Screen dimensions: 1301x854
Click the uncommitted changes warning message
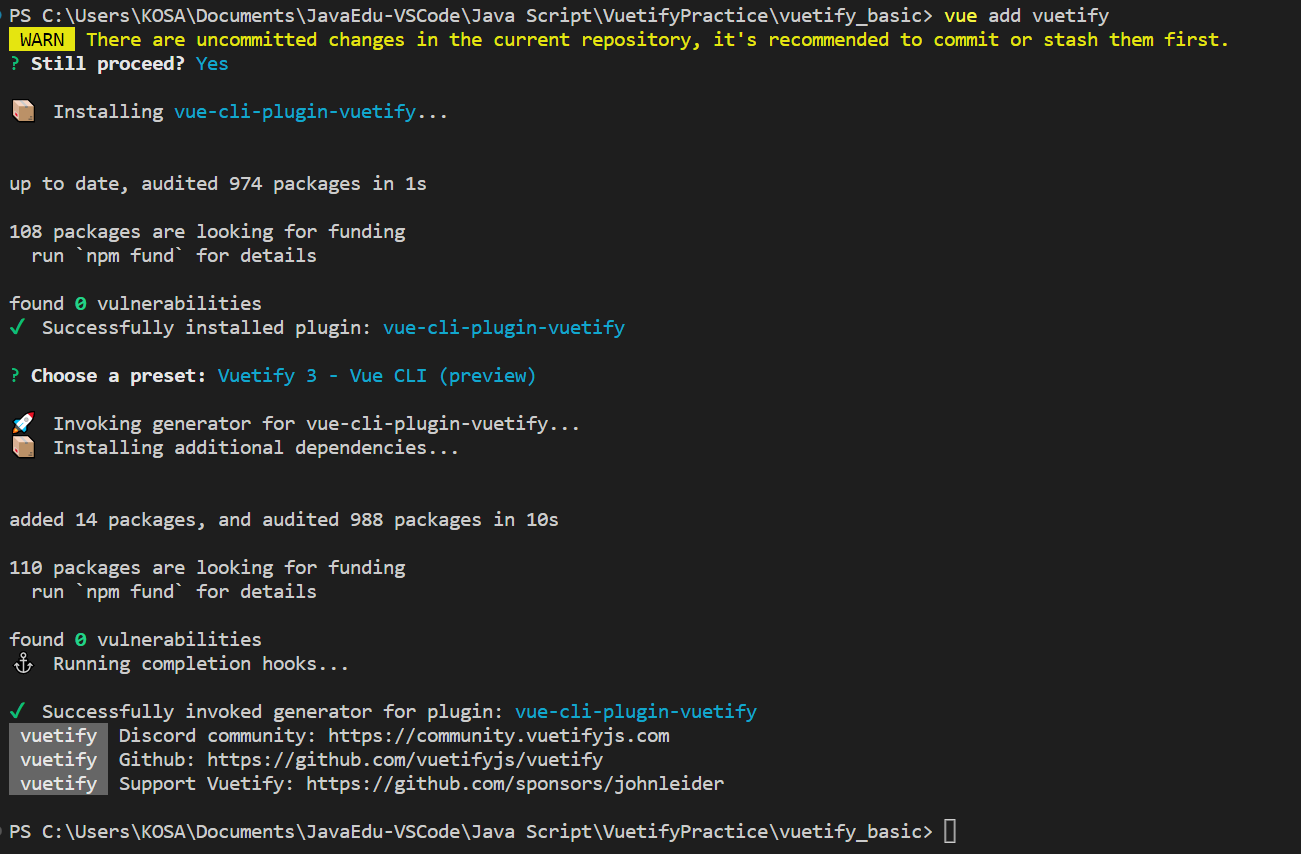point(657,40)
